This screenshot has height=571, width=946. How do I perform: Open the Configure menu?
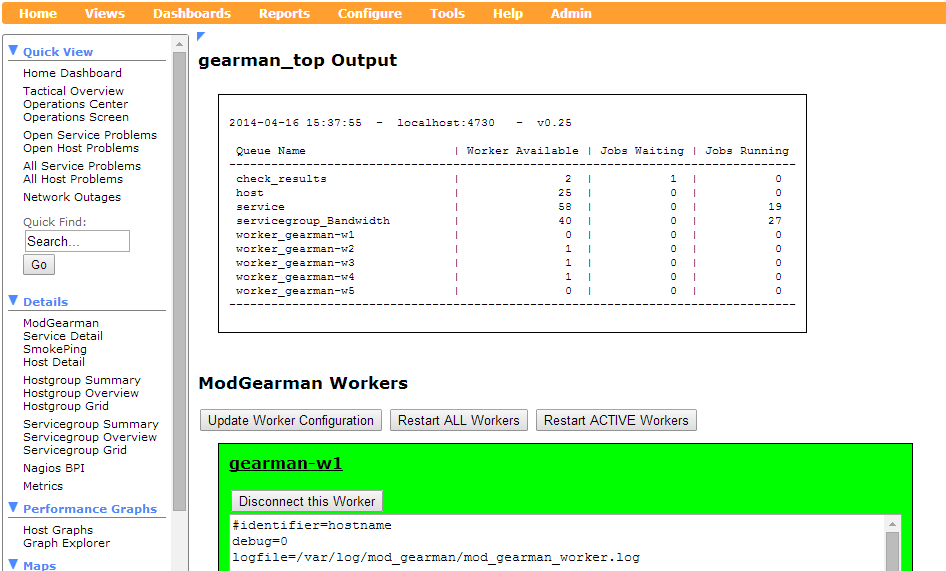point(369,13)
